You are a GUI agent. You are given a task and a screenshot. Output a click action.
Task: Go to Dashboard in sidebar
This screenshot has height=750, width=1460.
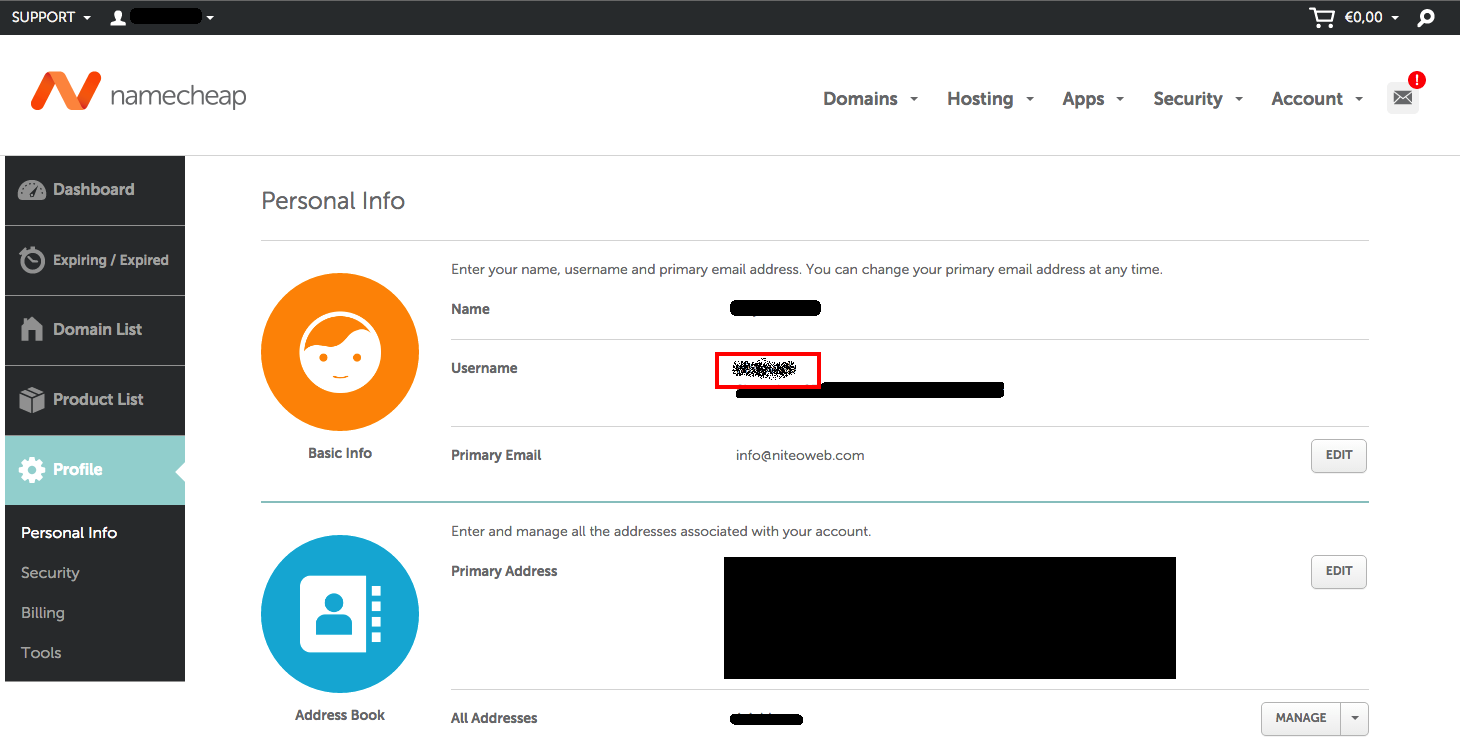(95, 190)
